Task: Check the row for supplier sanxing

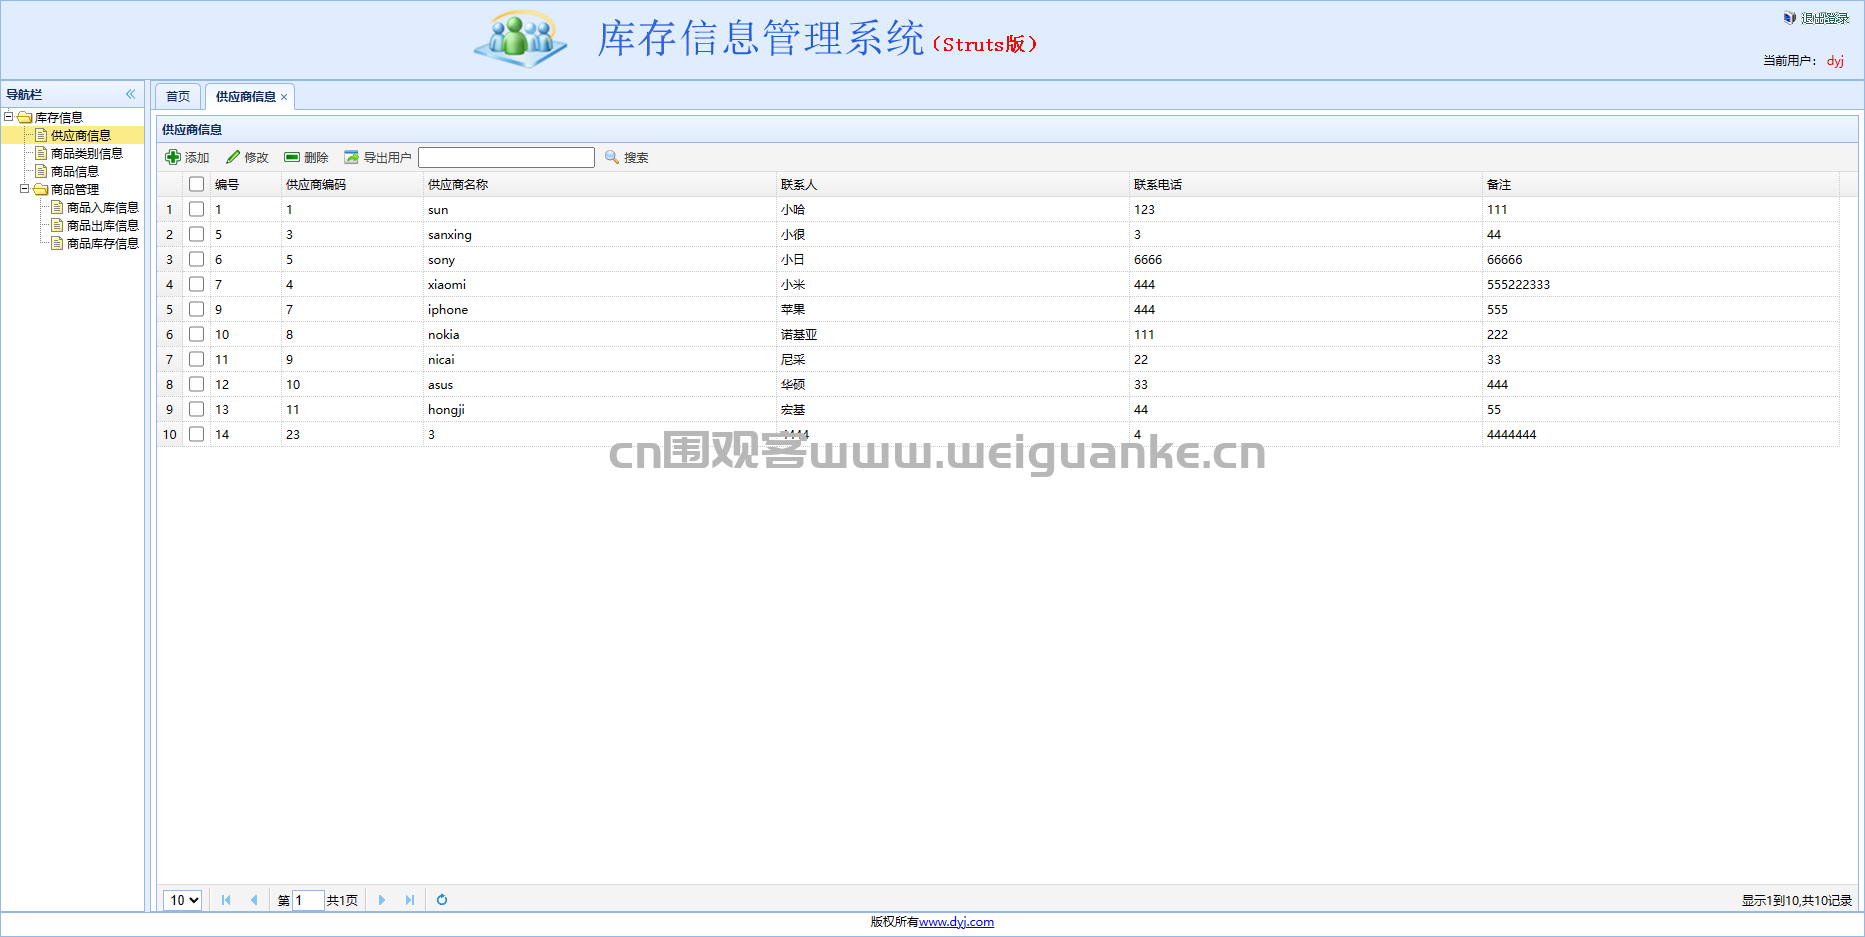Action: 197,234
